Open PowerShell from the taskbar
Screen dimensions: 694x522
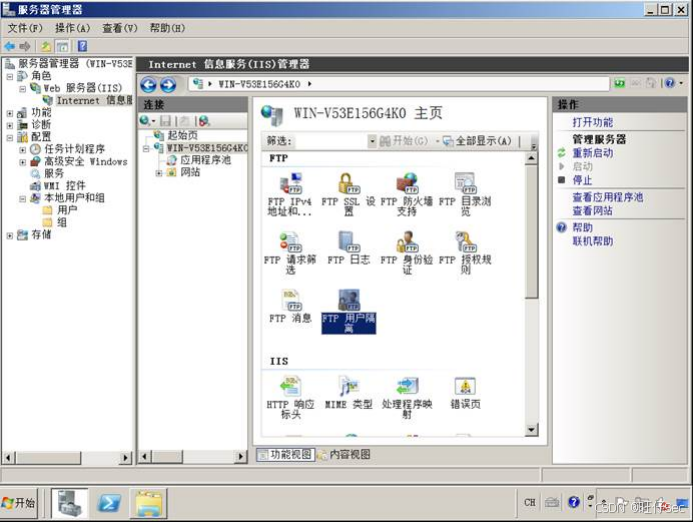click(109, 503)
